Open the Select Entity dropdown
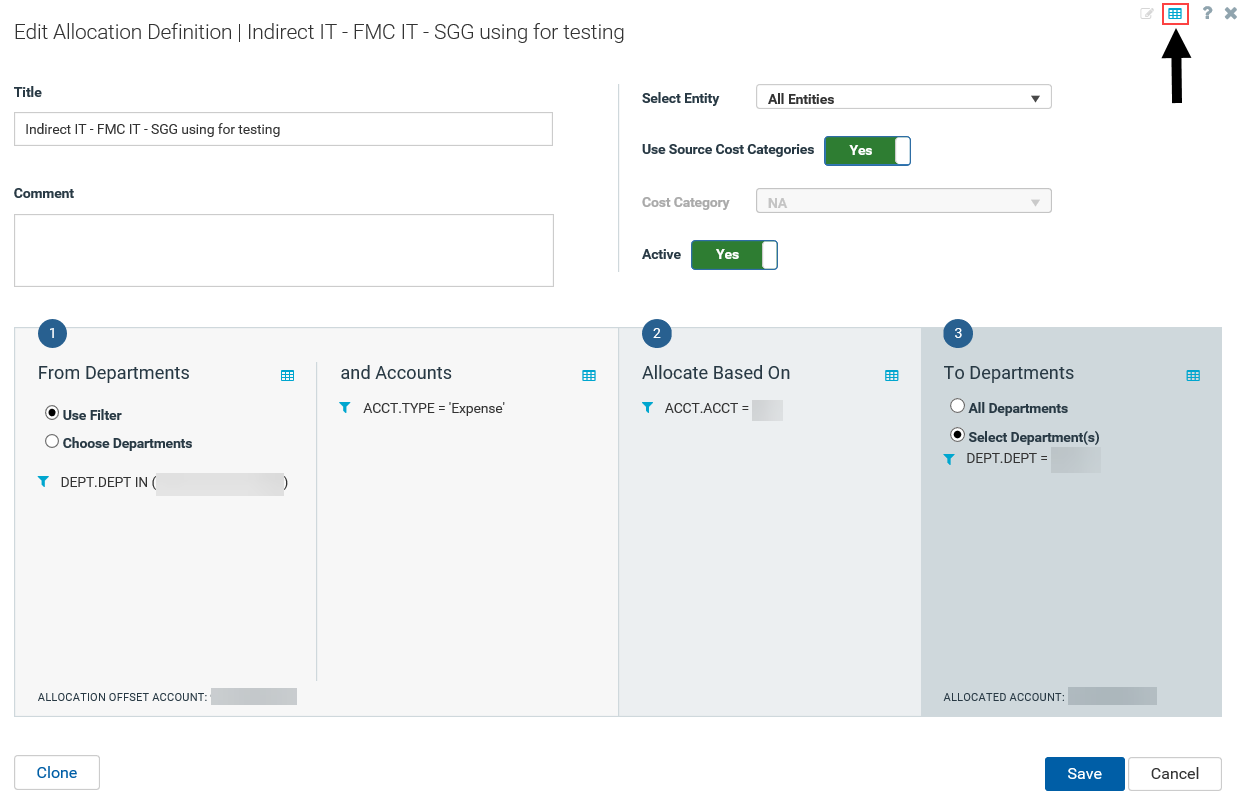The image size is (1244, 797). tap(904, 98)
